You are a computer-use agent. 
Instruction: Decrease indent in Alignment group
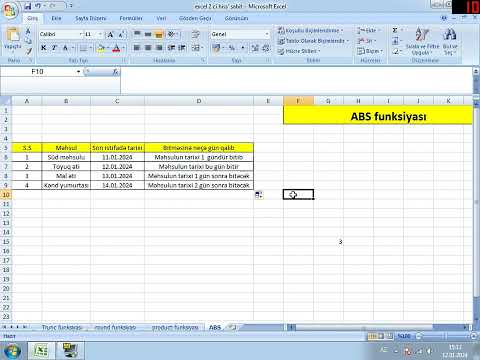click(x=171, y=48)
